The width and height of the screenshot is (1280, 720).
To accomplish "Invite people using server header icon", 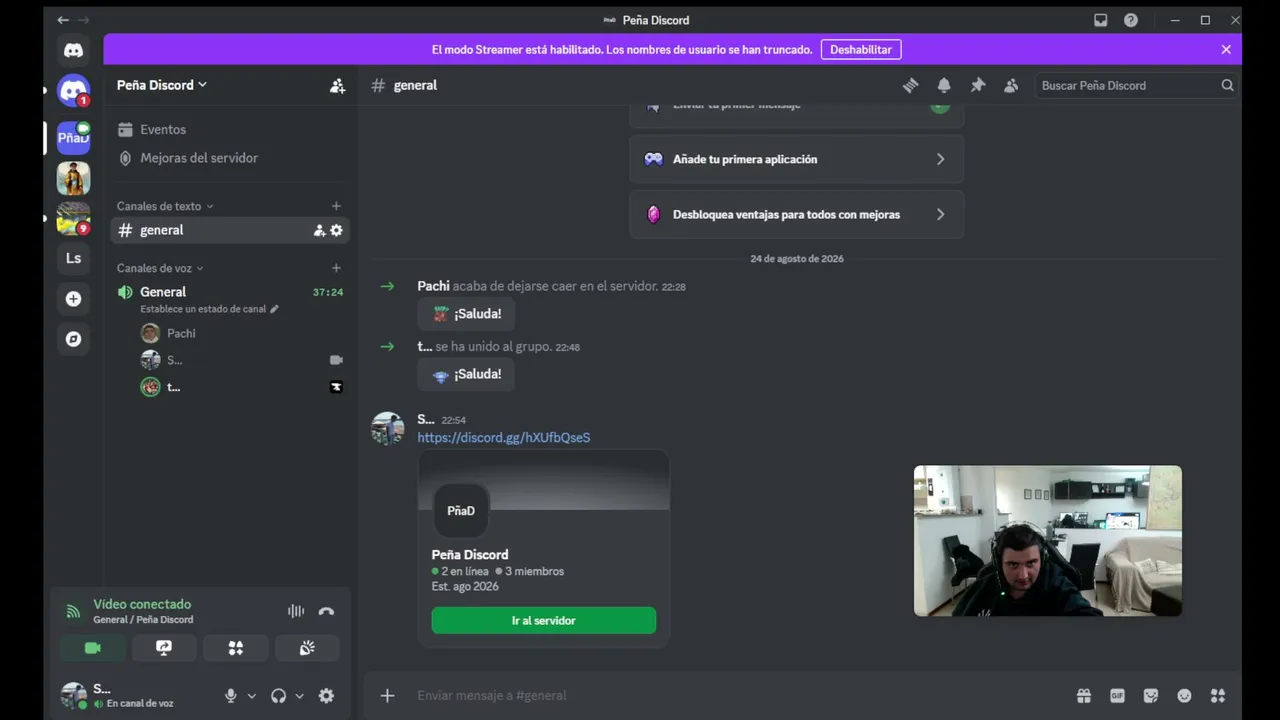I will (x=337, y=86).
